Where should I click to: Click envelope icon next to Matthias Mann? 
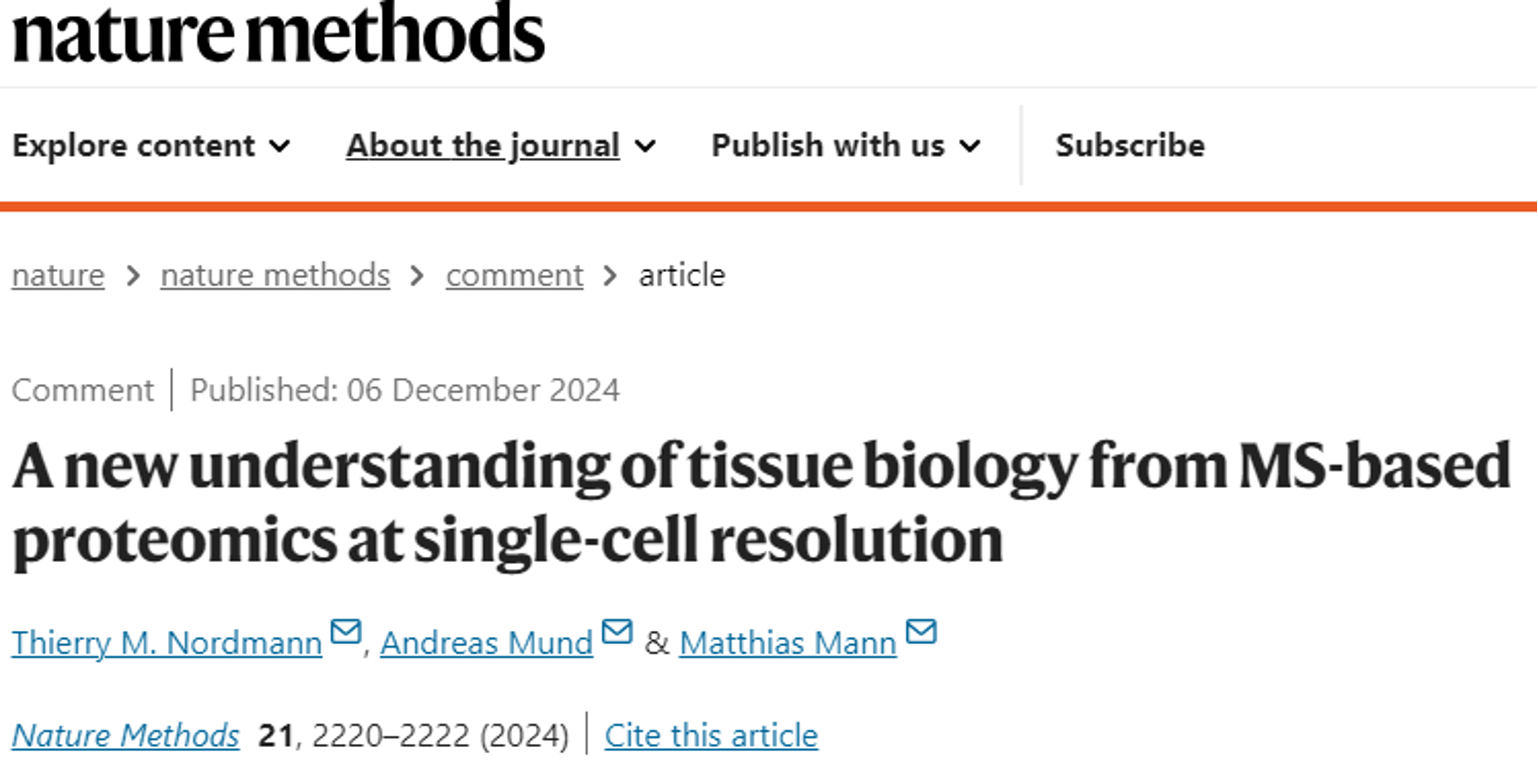[920, 632]
